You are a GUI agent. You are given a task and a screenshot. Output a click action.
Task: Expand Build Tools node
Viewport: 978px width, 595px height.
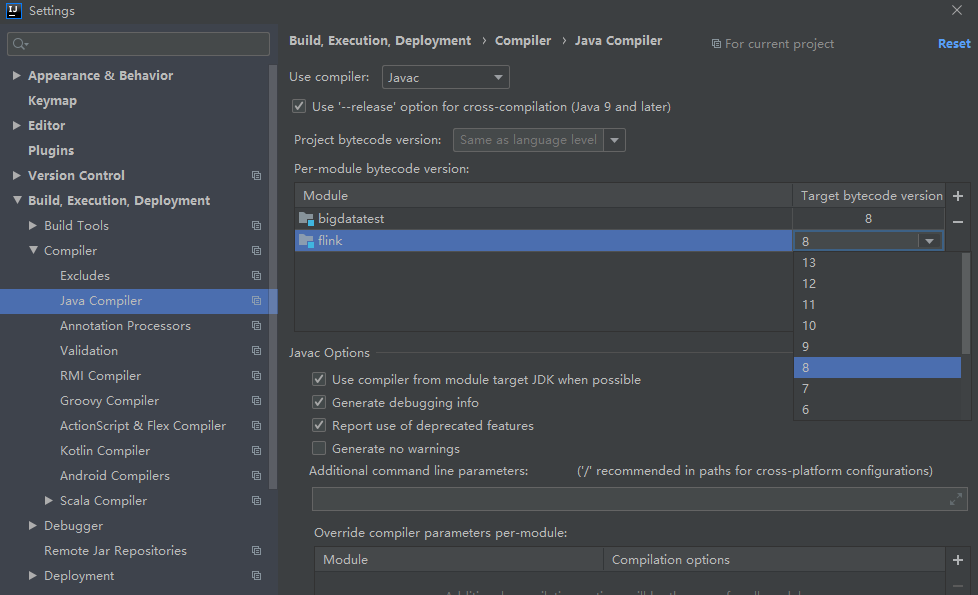coord(33,225)
